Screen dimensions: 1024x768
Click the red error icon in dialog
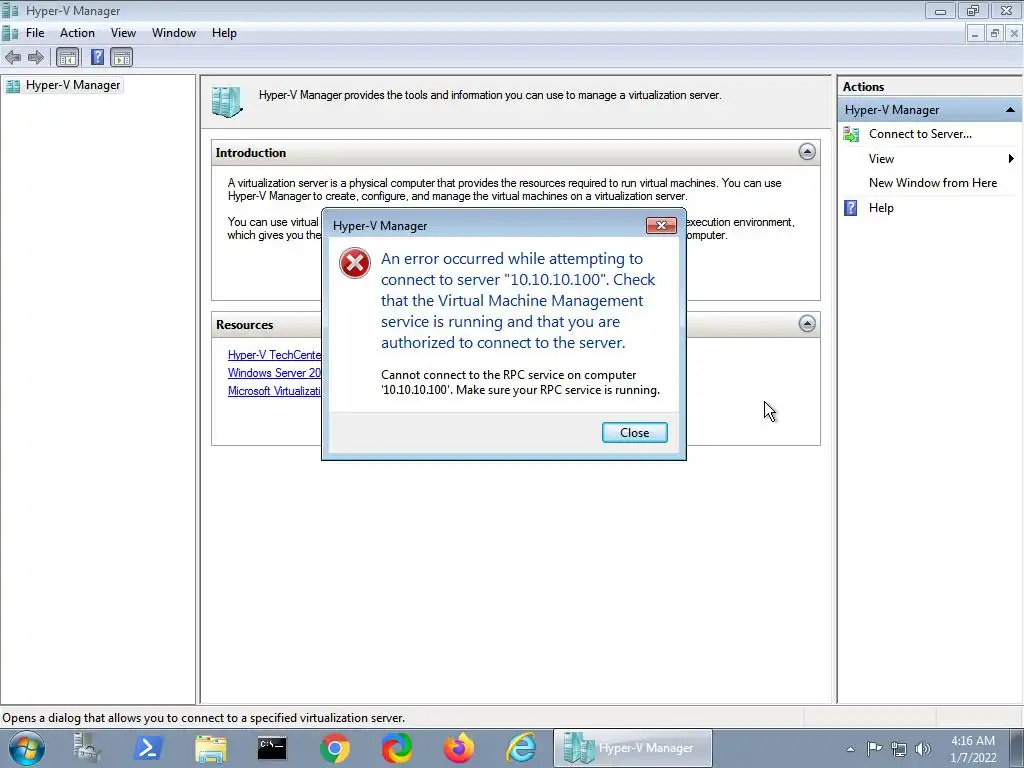point(355,263)
